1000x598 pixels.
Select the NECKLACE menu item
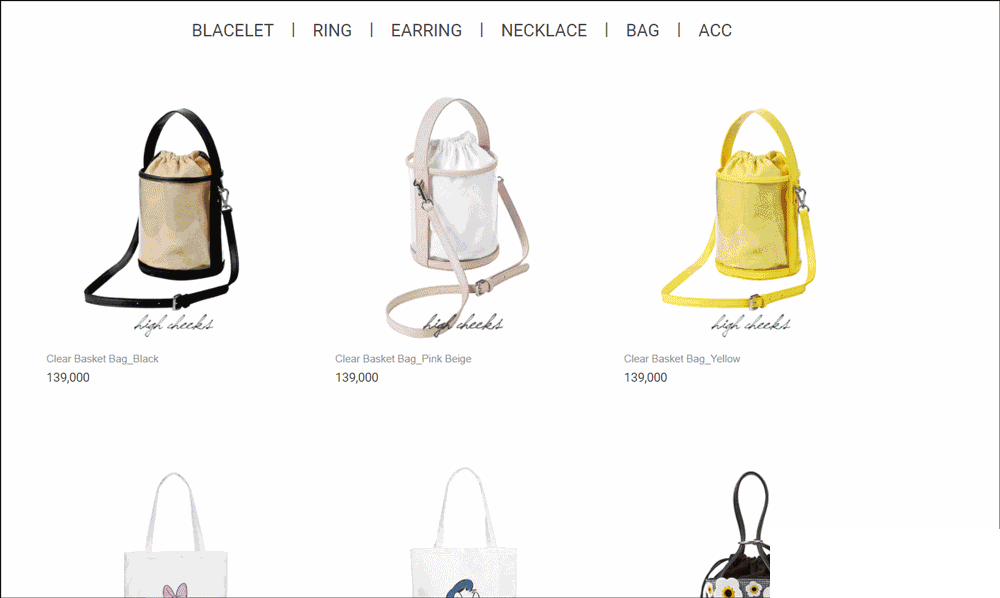coord(544,30)
